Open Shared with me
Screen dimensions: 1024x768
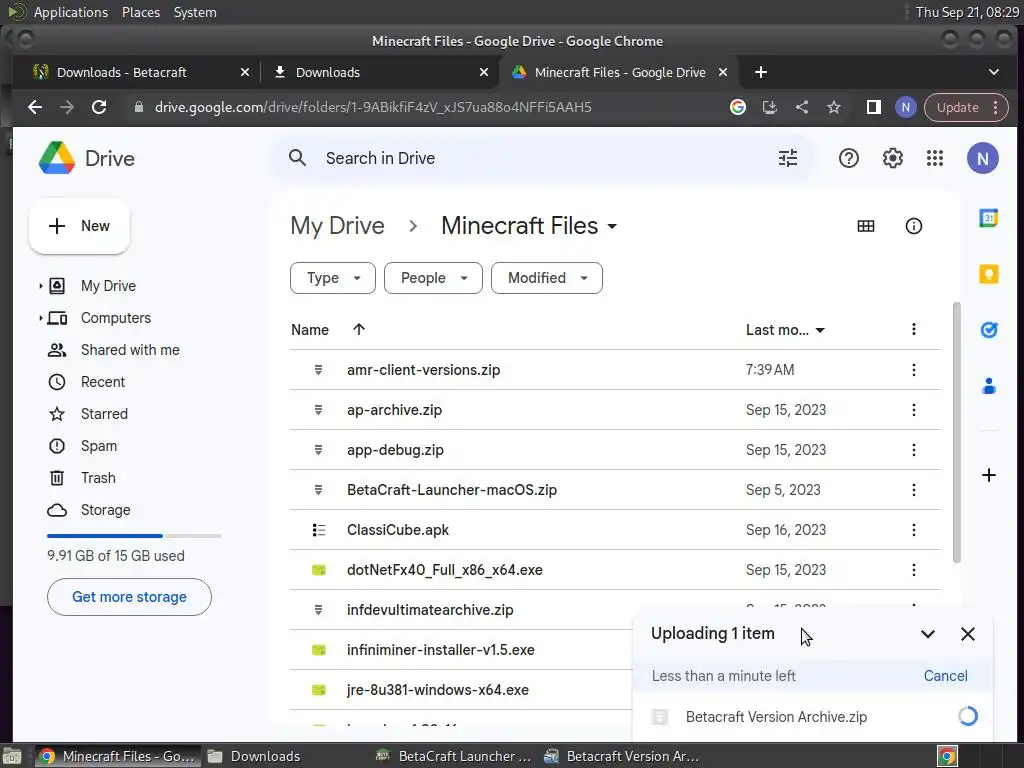point(129,350)
